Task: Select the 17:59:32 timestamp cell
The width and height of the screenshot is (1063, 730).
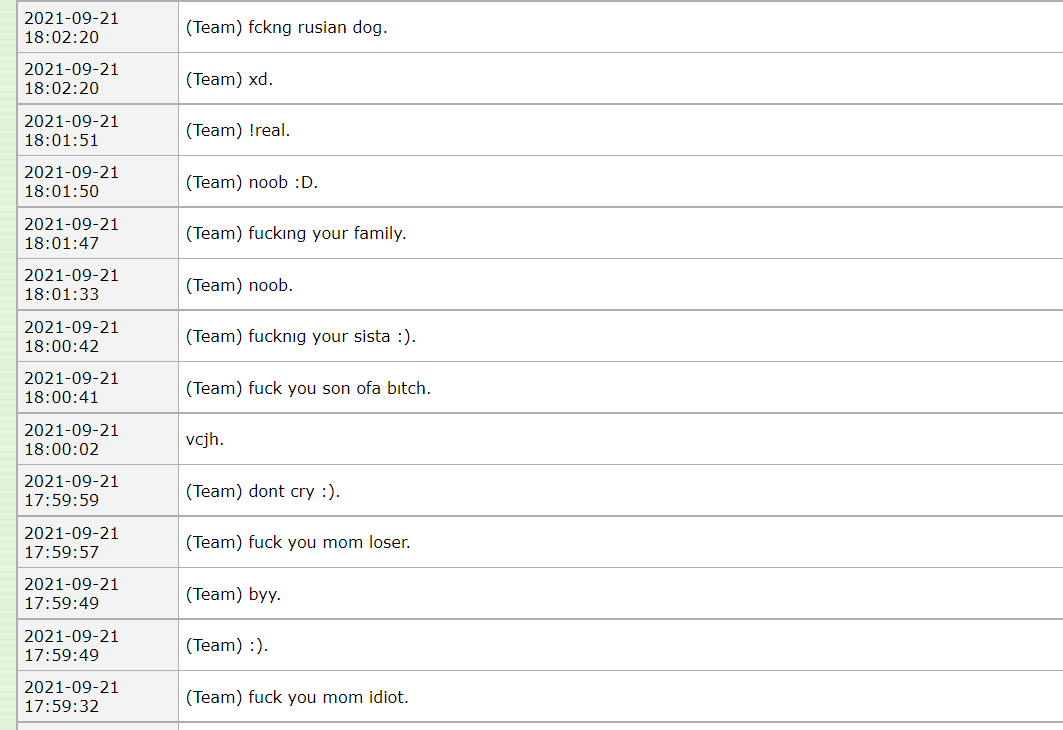Action: tap(71, 696)
